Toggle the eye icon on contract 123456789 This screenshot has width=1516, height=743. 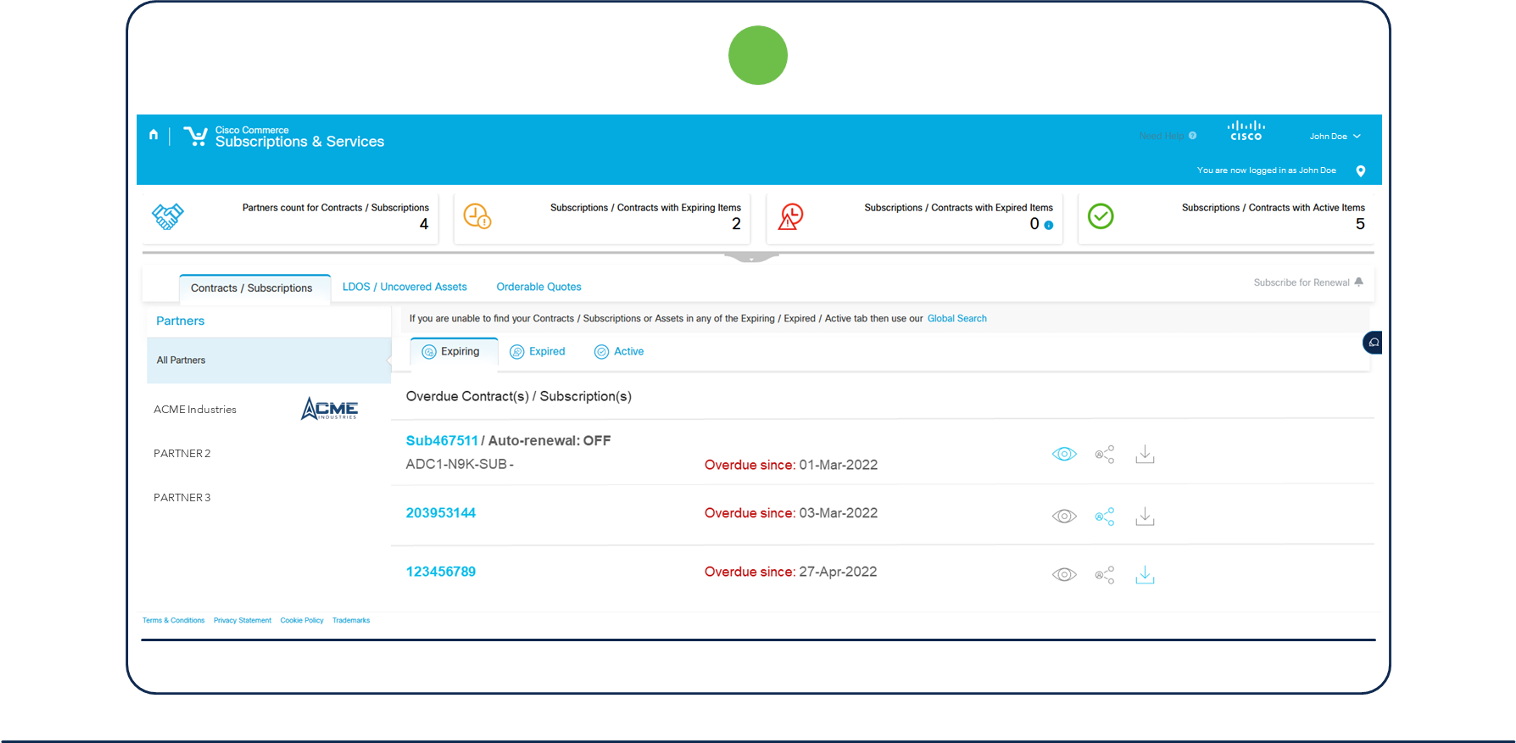[1064, 574]
